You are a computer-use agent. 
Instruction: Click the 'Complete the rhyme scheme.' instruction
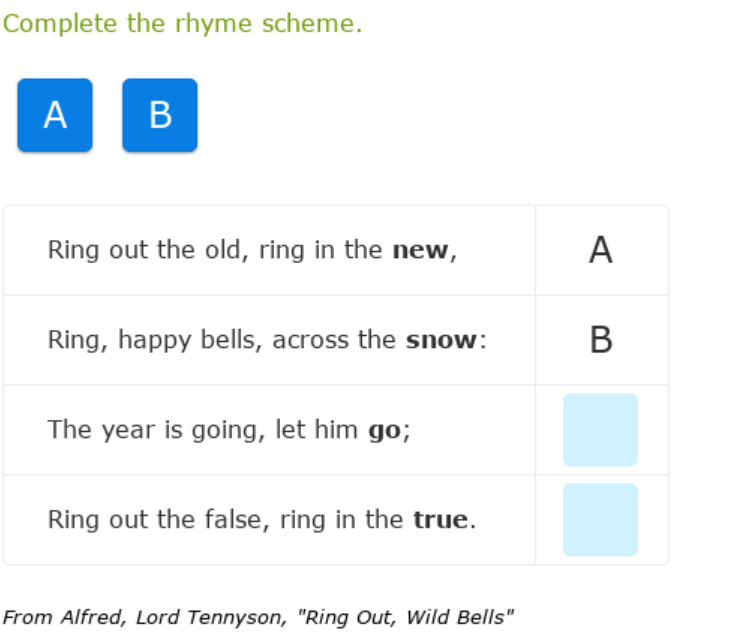(x=182, y=24)
